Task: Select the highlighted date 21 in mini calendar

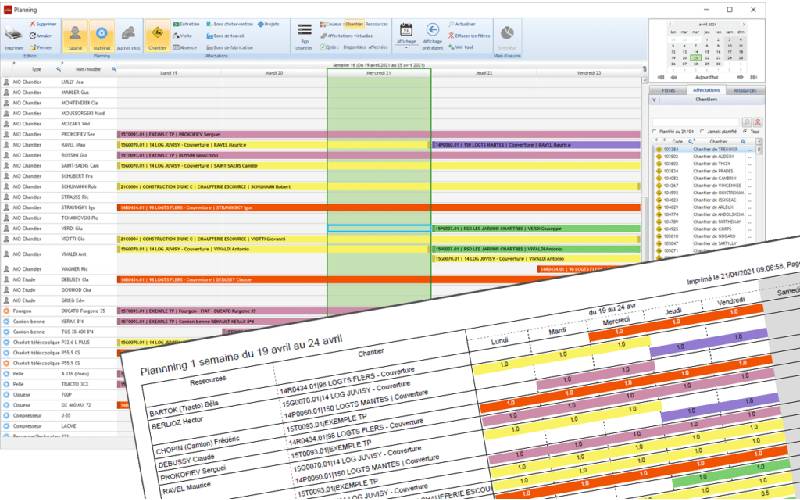Action: tap(696, 58)
